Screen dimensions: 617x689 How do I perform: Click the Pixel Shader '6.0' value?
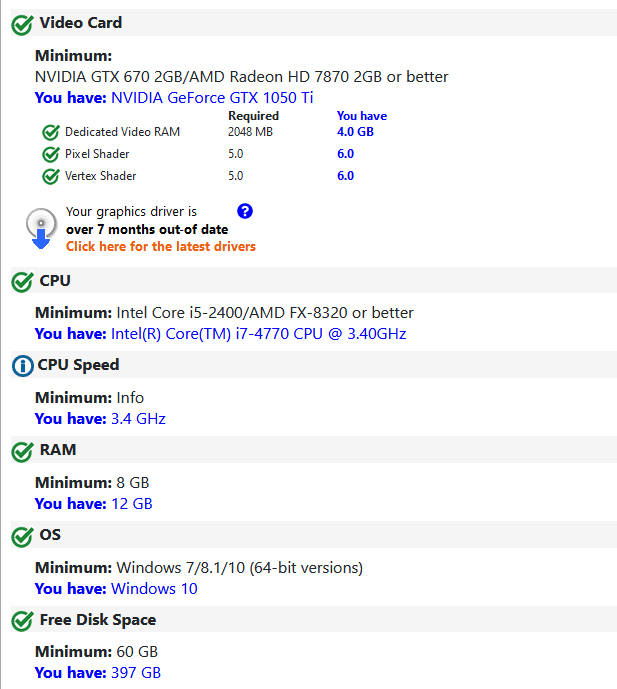[345, 154]
